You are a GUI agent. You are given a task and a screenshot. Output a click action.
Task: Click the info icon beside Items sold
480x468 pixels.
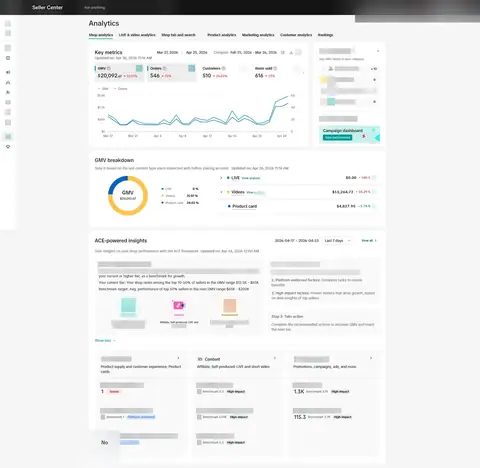pyautogui.click(x=275, y=68)
